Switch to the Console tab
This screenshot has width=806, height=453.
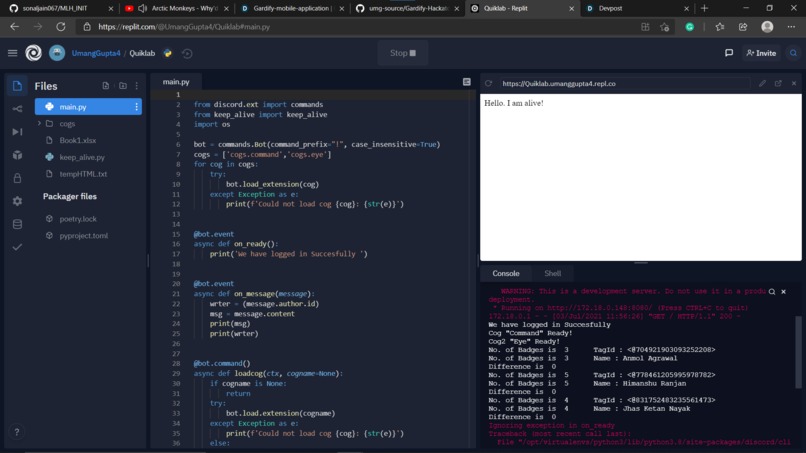[x=506, y=274]
